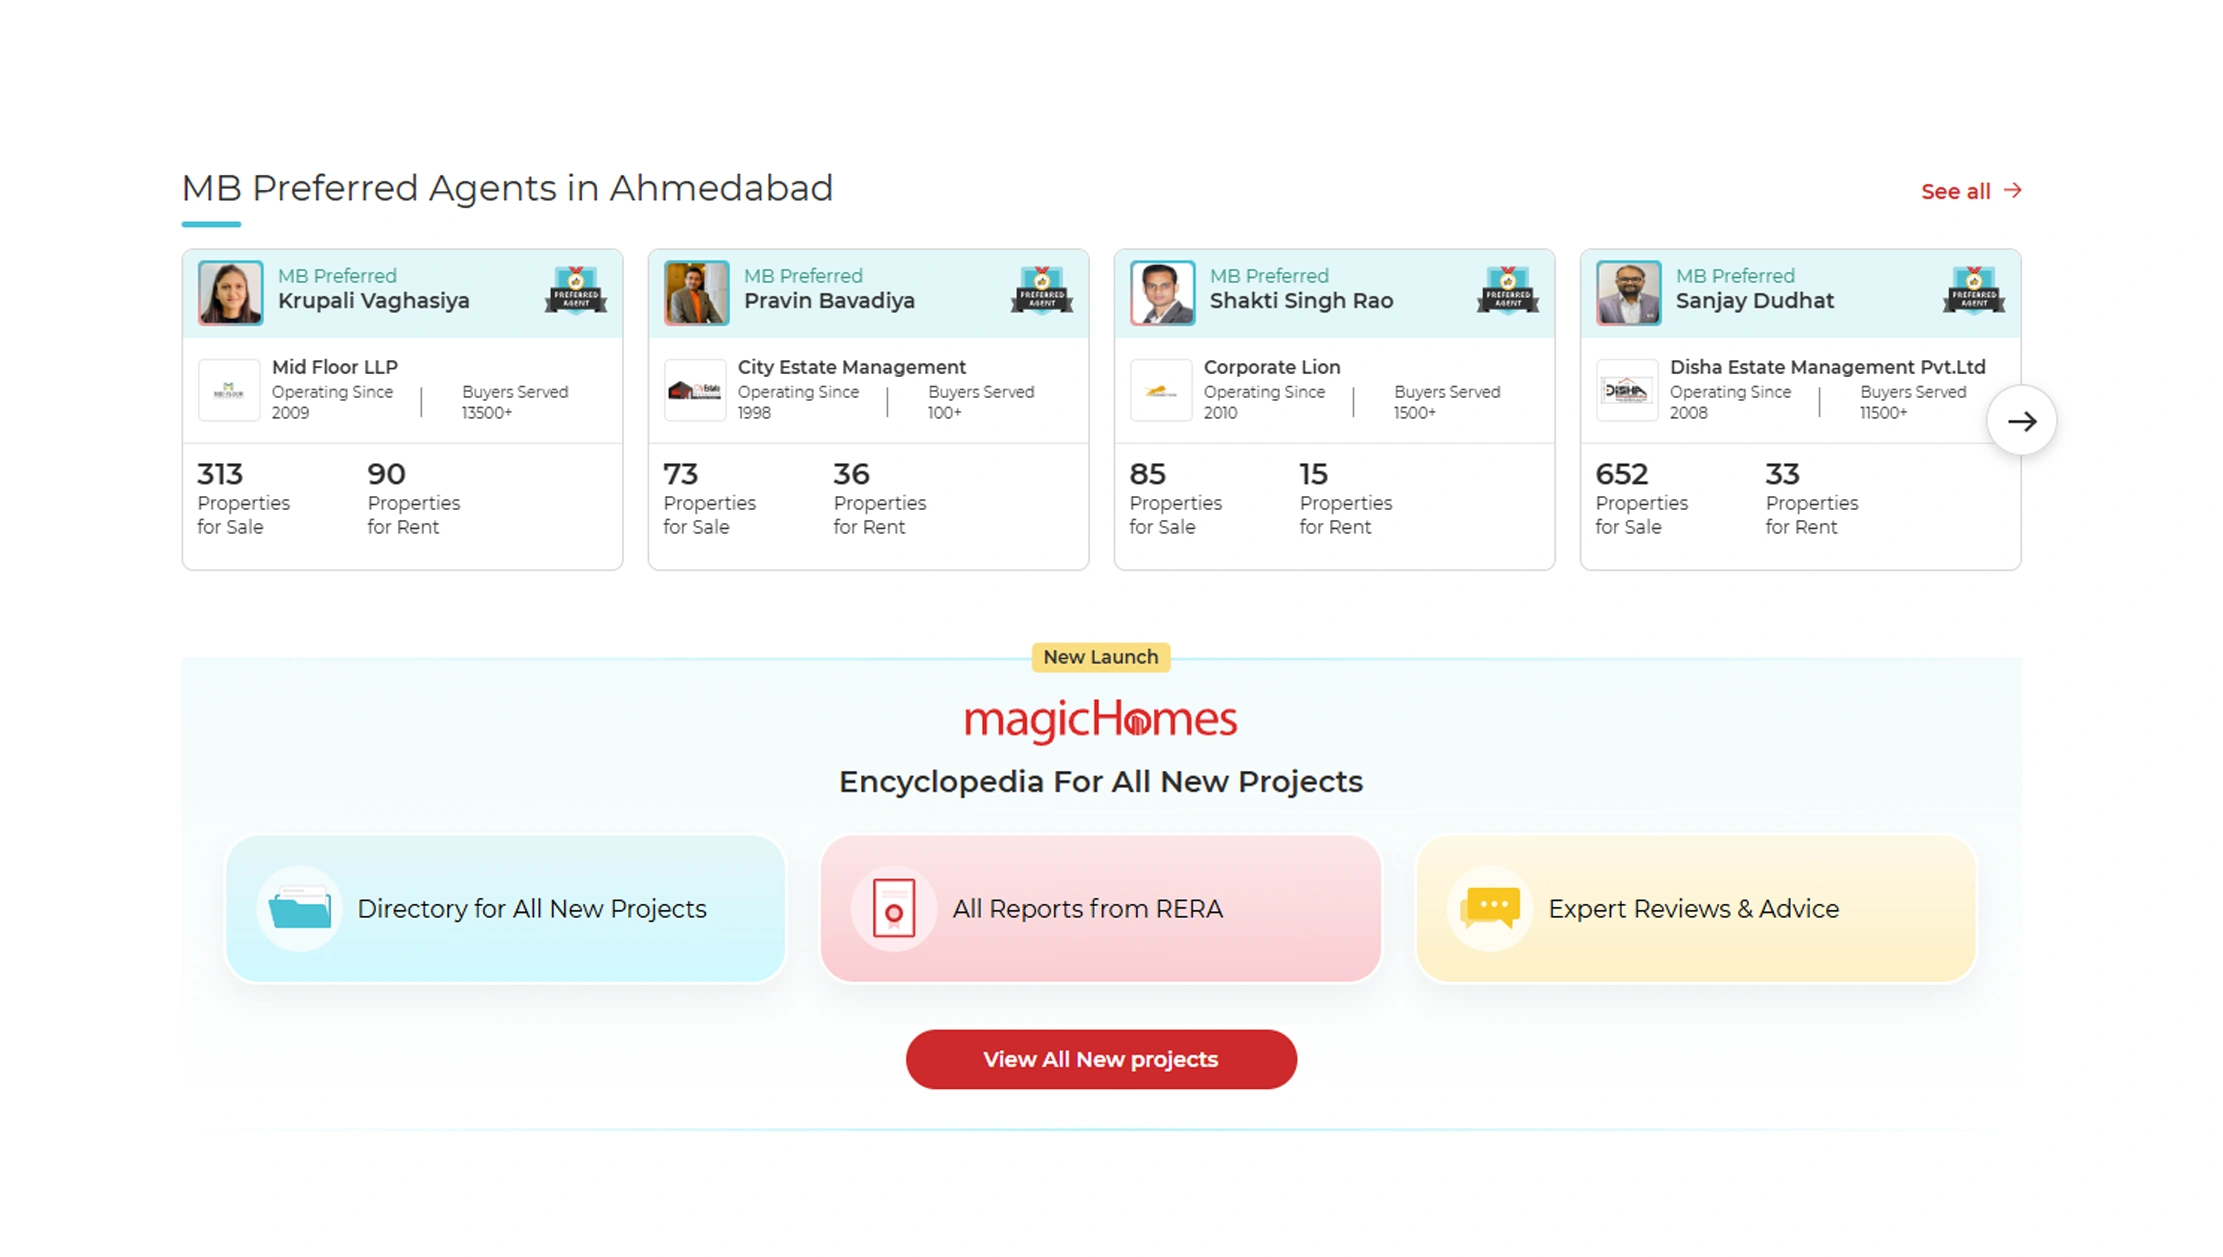Image resolution: width=2223 pixels, height=1257 pixels.
Task: Open Directory for All New Projects card
Action: (x=505, y=908)
